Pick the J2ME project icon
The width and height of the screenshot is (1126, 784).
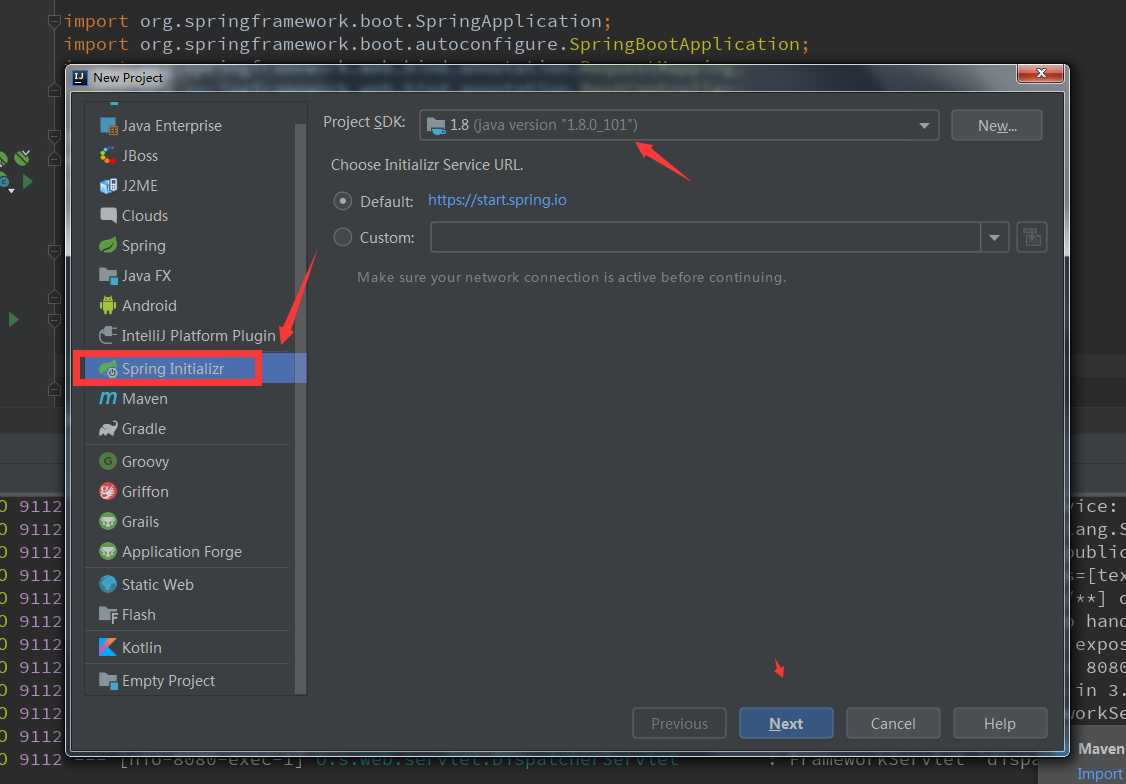[x=108, y=186]
